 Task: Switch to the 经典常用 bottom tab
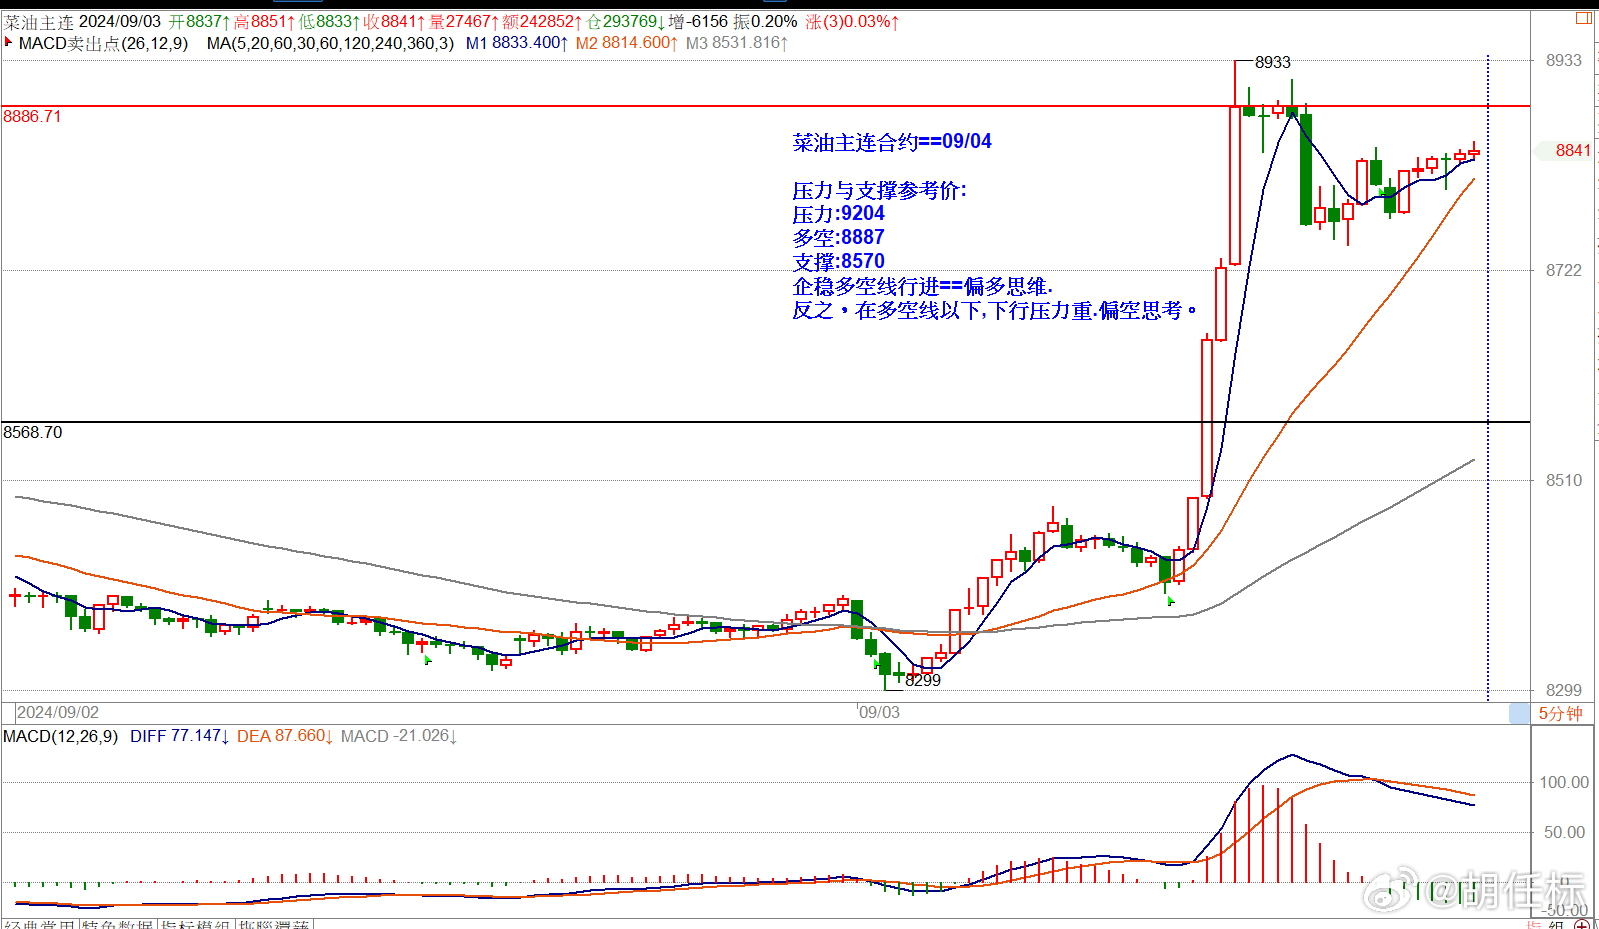(39, 925)
